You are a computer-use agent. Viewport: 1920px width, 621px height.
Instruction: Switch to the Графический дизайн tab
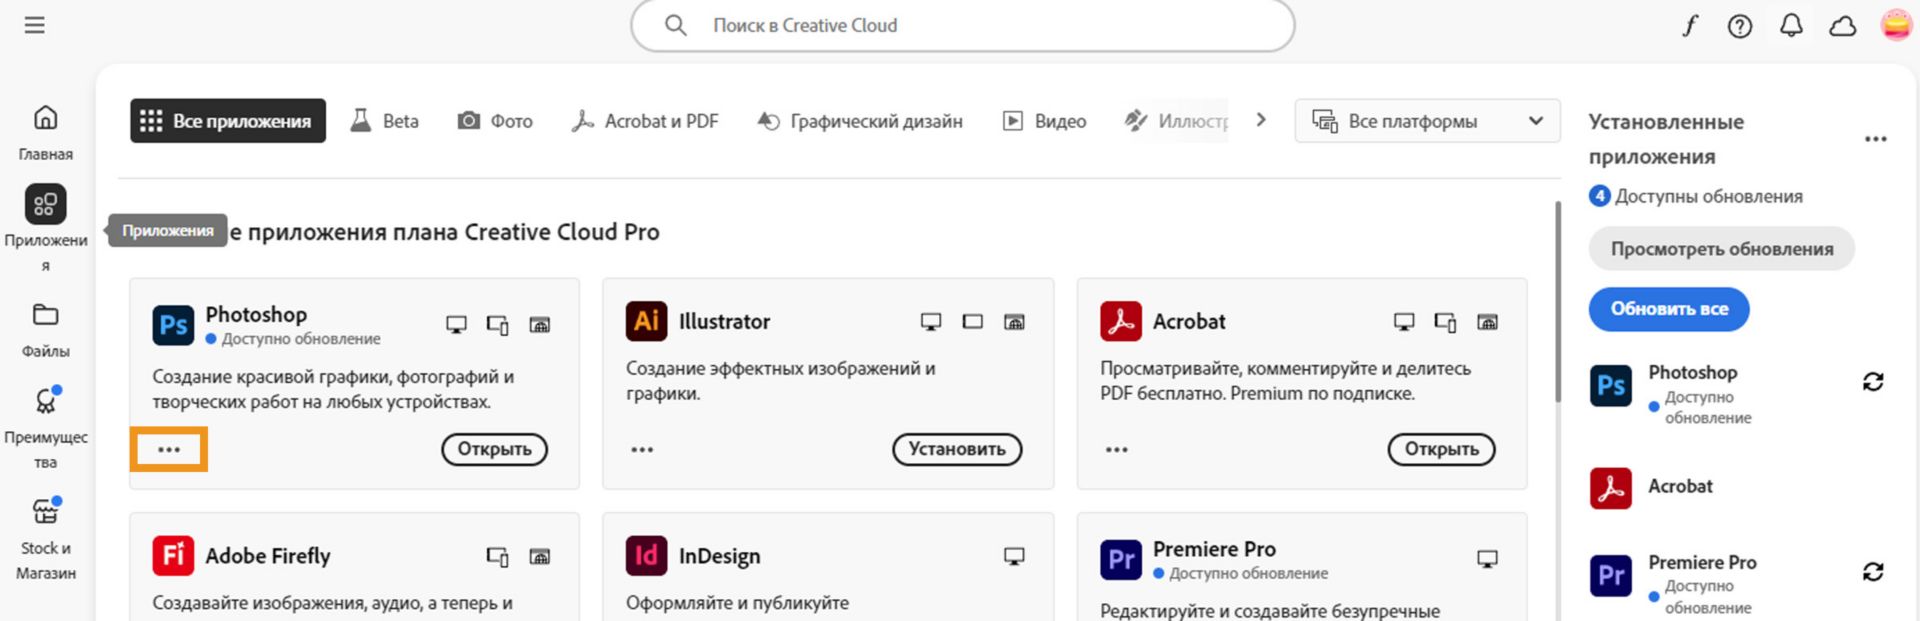(860, 121)
